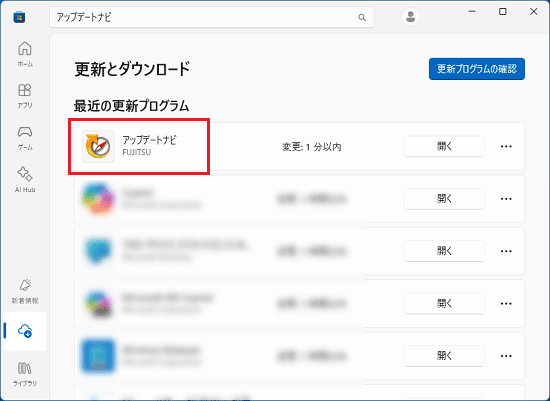
Task: Click the blurred second app's colorful icon
Action: tap(98, 199)
